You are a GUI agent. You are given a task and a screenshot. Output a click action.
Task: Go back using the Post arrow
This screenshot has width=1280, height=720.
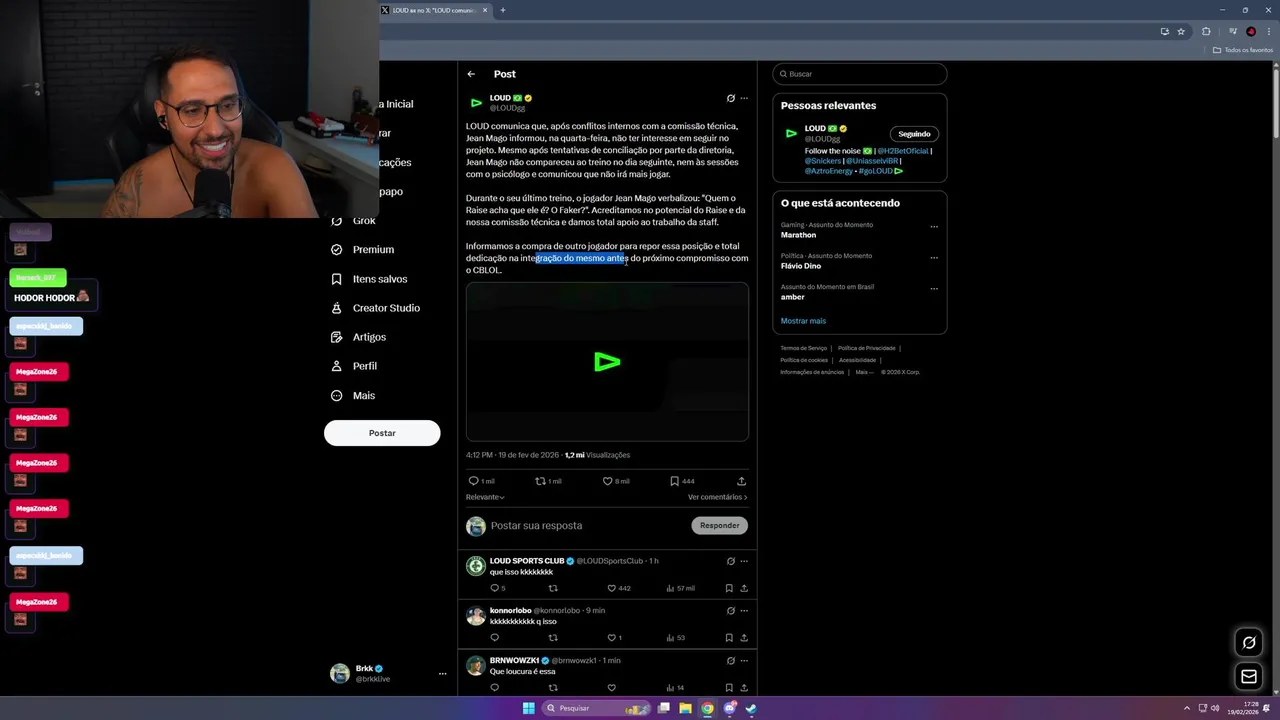point(471,74)
